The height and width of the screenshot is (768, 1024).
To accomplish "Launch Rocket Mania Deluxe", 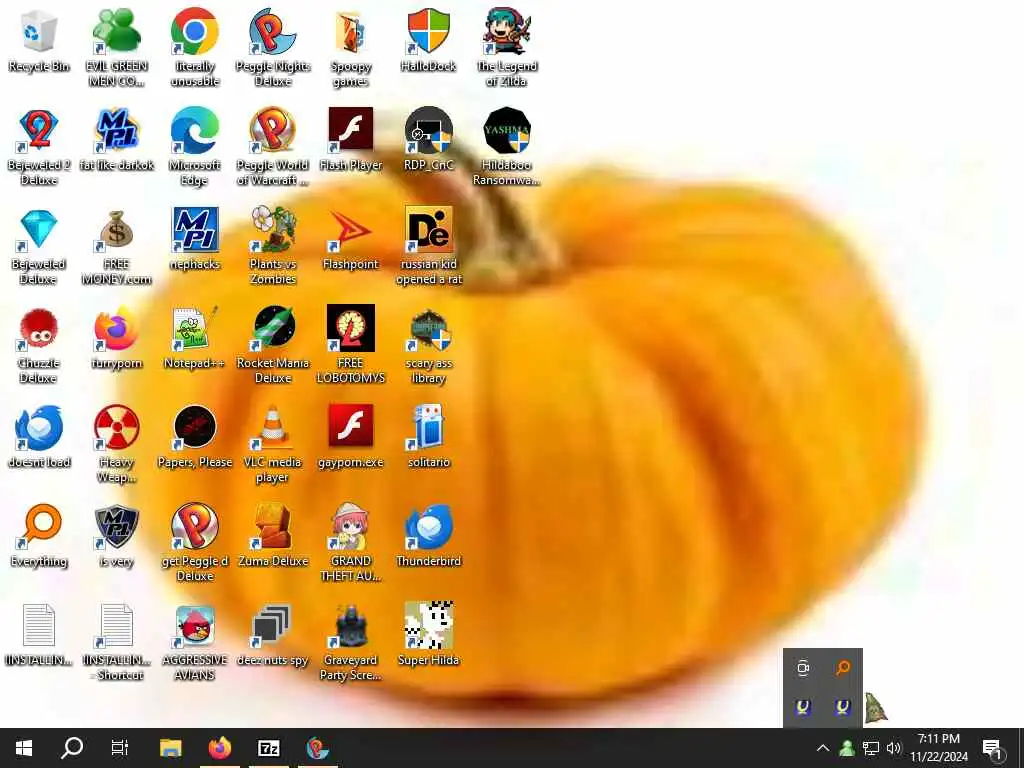I will click(273, 345).
